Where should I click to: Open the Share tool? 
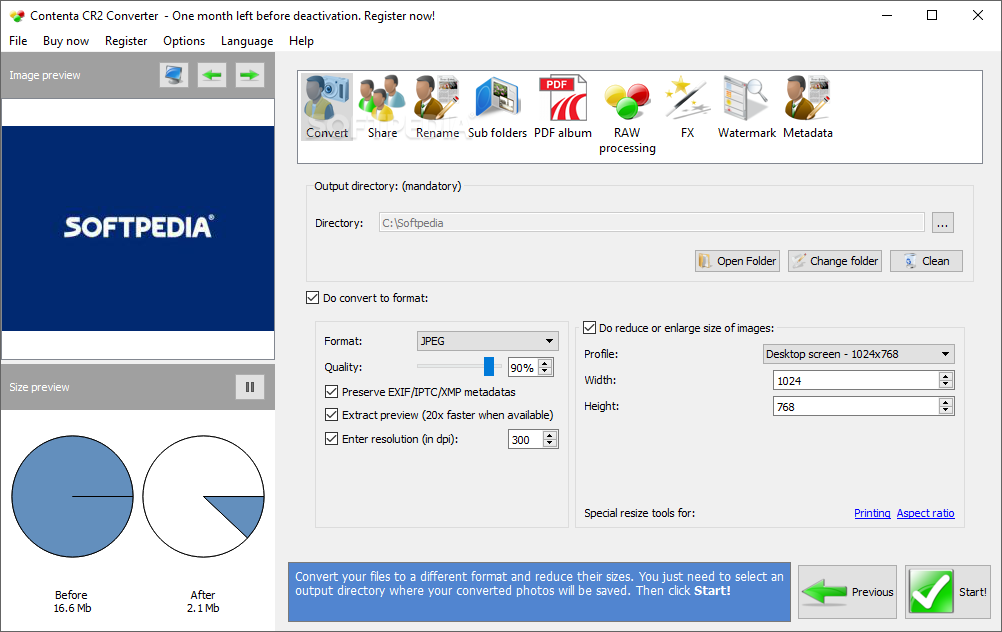pos(382,107)
